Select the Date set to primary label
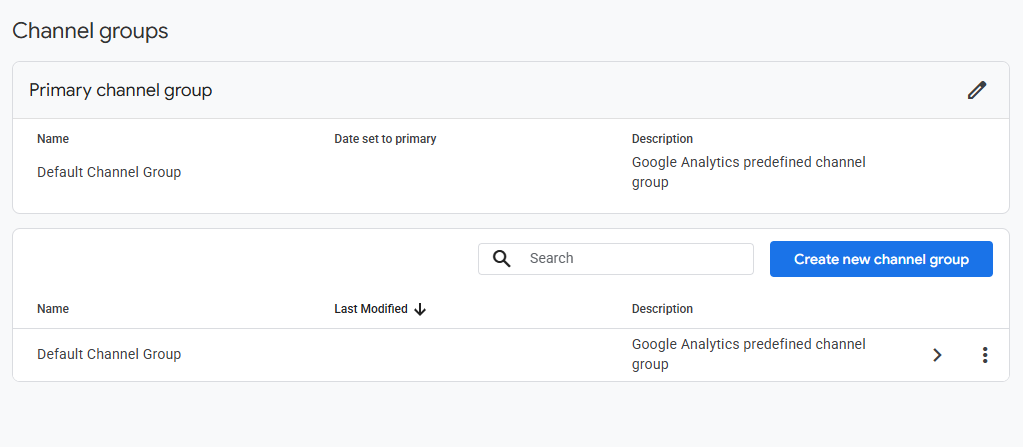Viewport: 1023px width, 447px height. [x=385, y=139]
